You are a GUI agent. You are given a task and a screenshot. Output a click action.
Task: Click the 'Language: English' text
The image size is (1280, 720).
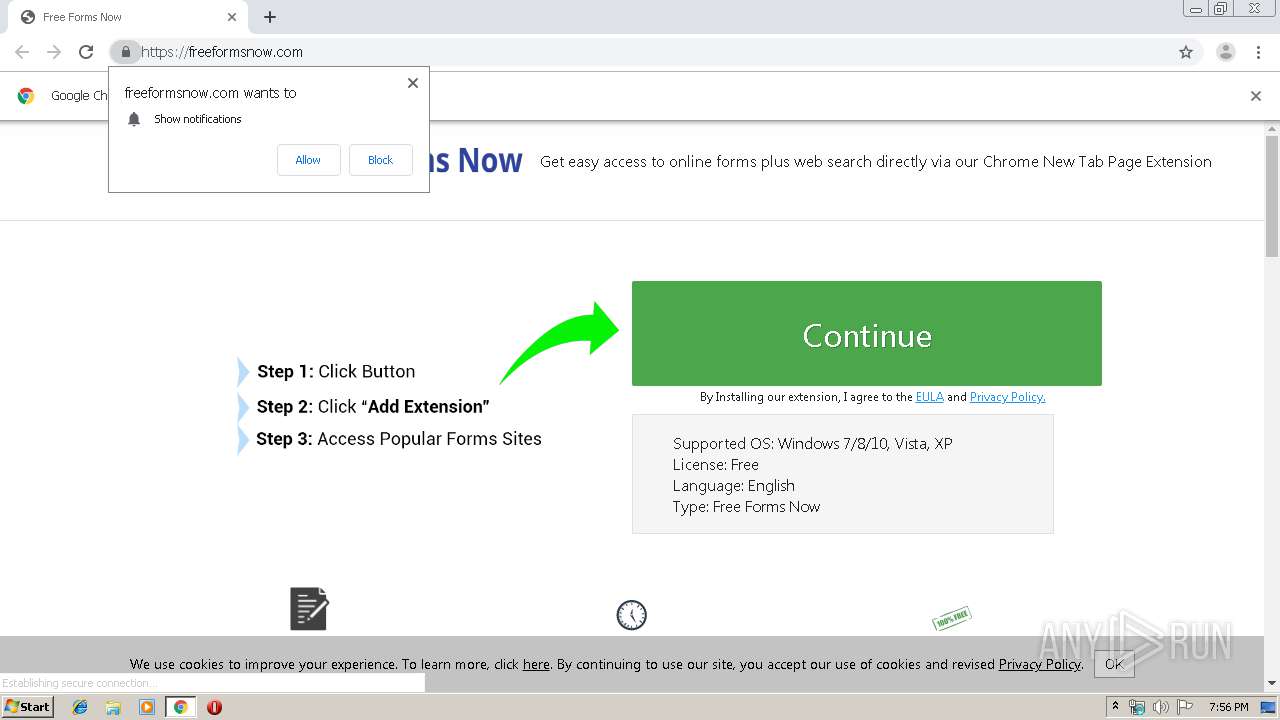coord(734,486)
